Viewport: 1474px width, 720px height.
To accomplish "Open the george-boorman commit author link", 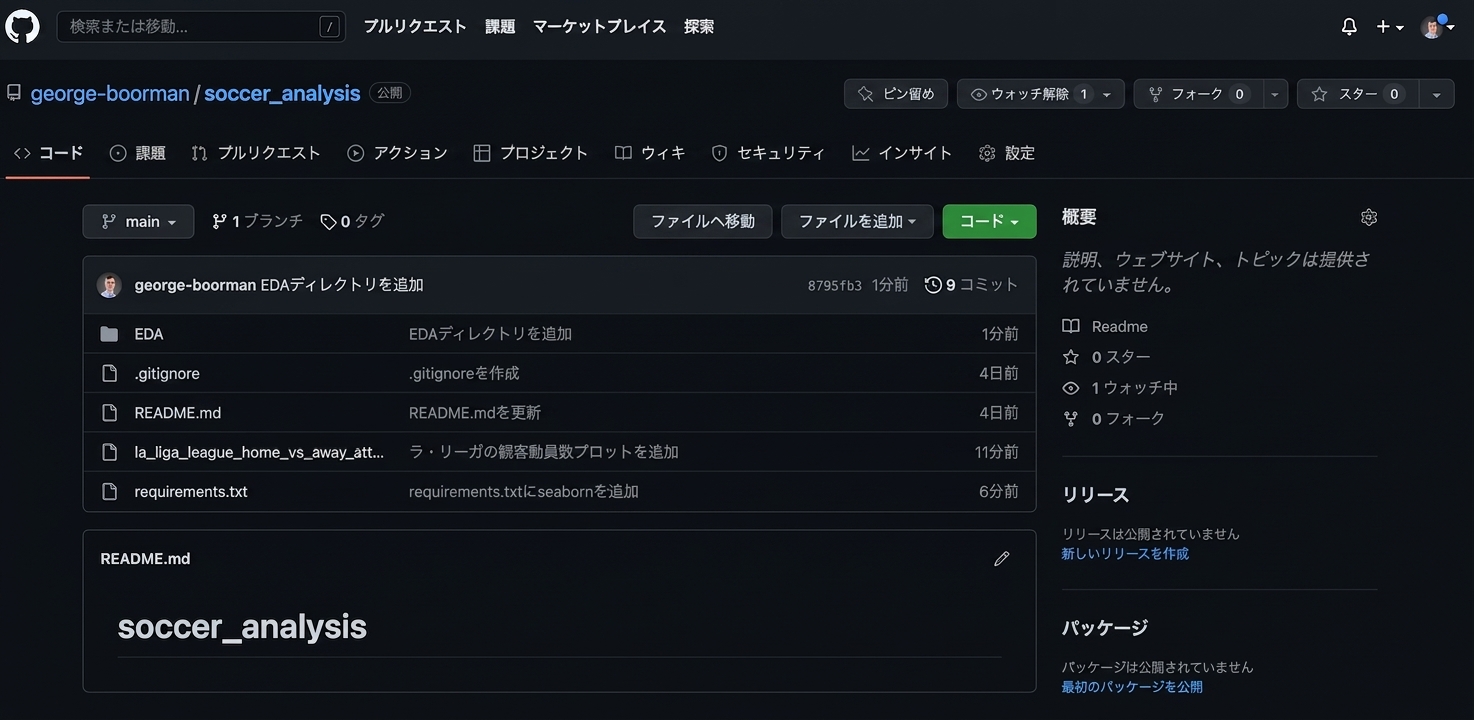I will [x=195, y=285].
